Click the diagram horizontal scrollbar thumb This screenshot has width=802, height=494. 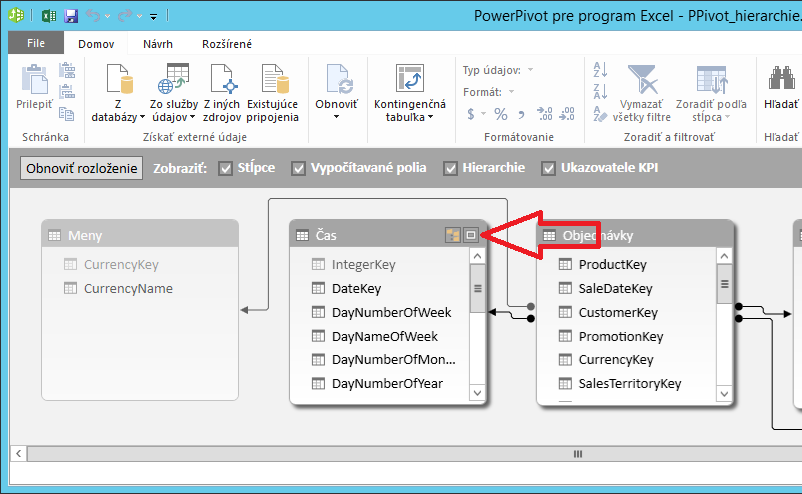[414, 454]
